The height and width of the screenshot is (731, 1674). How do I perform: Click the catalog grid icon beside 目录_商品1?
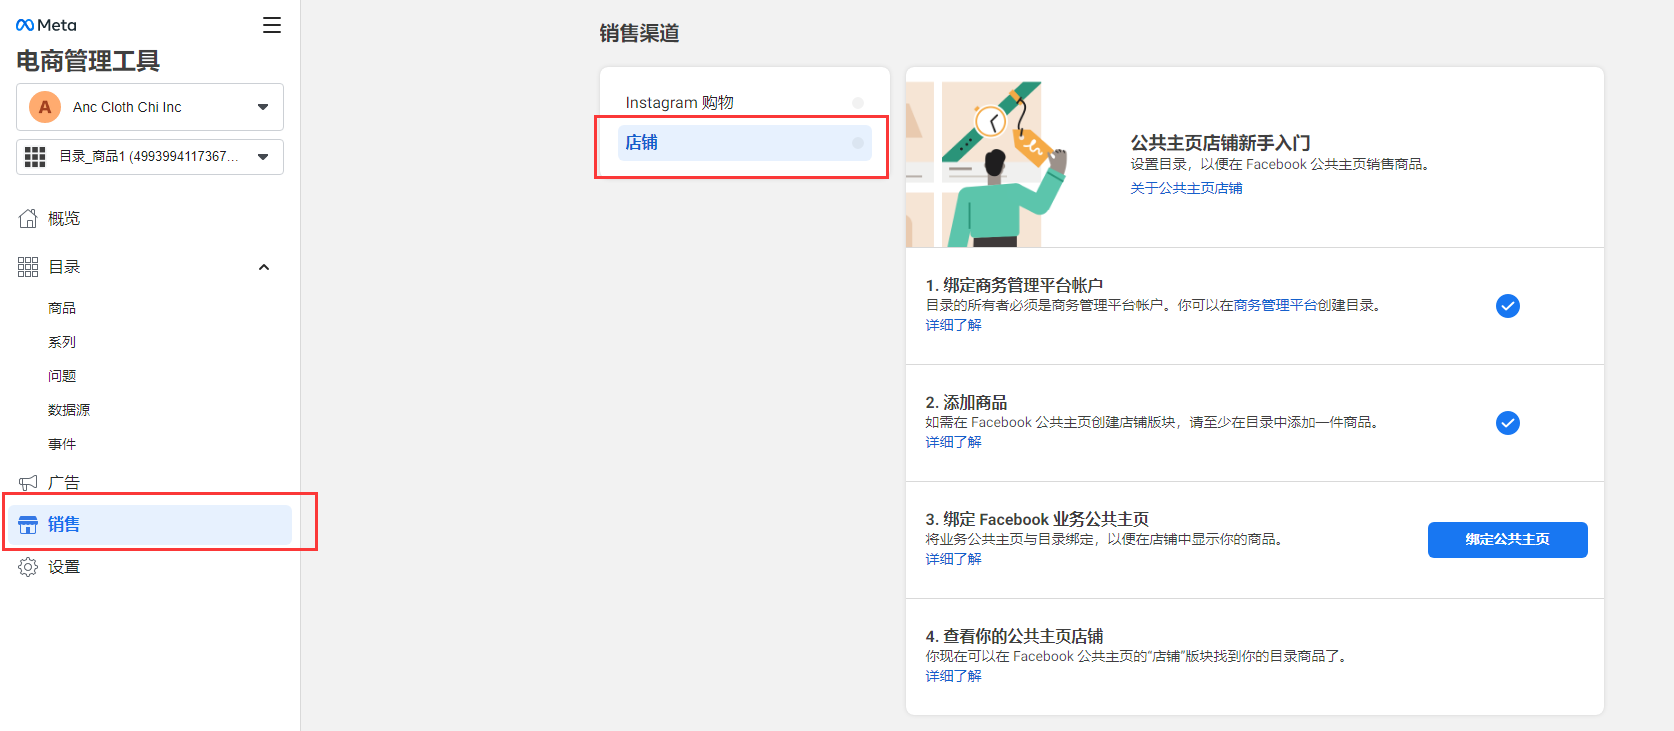pos(35,157)
